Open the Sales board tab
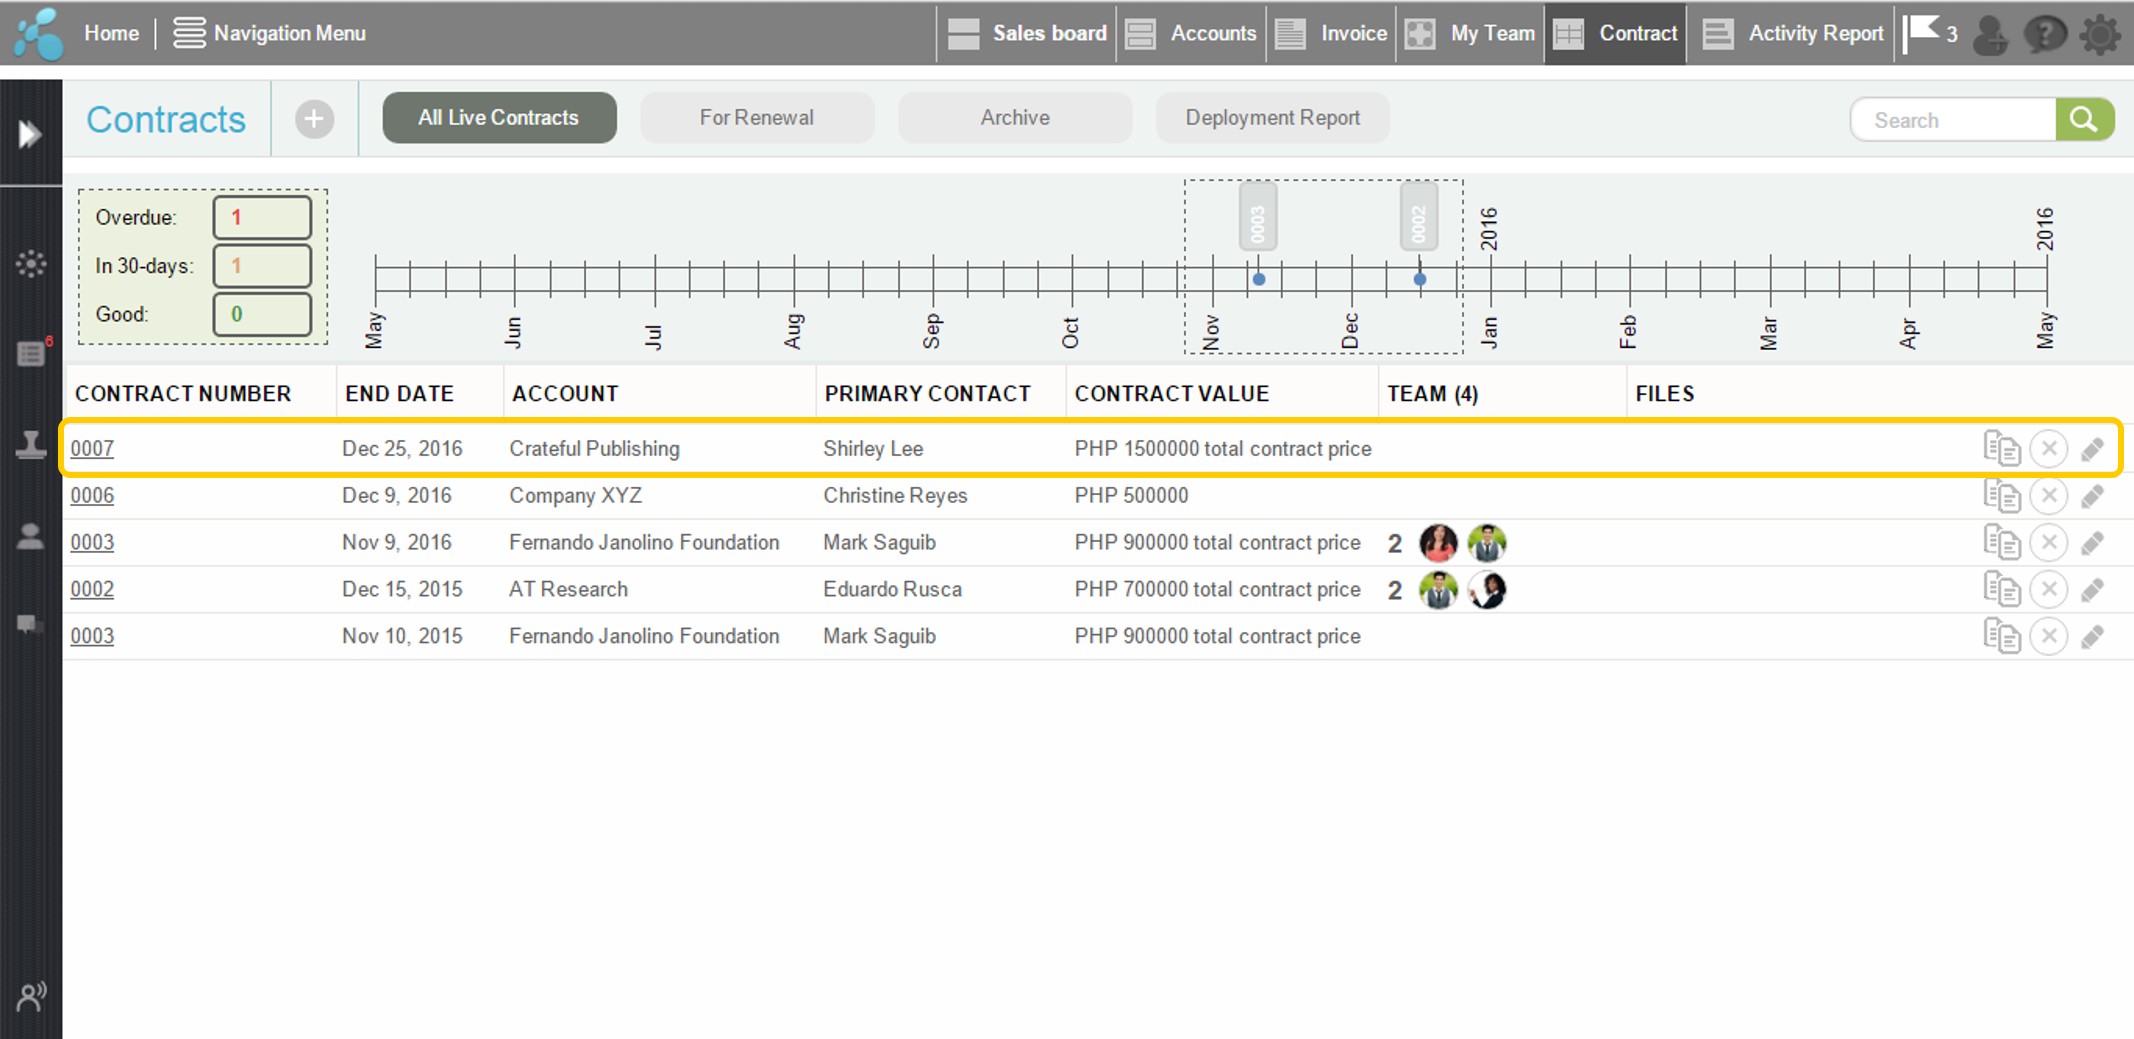 (1026, 33)
